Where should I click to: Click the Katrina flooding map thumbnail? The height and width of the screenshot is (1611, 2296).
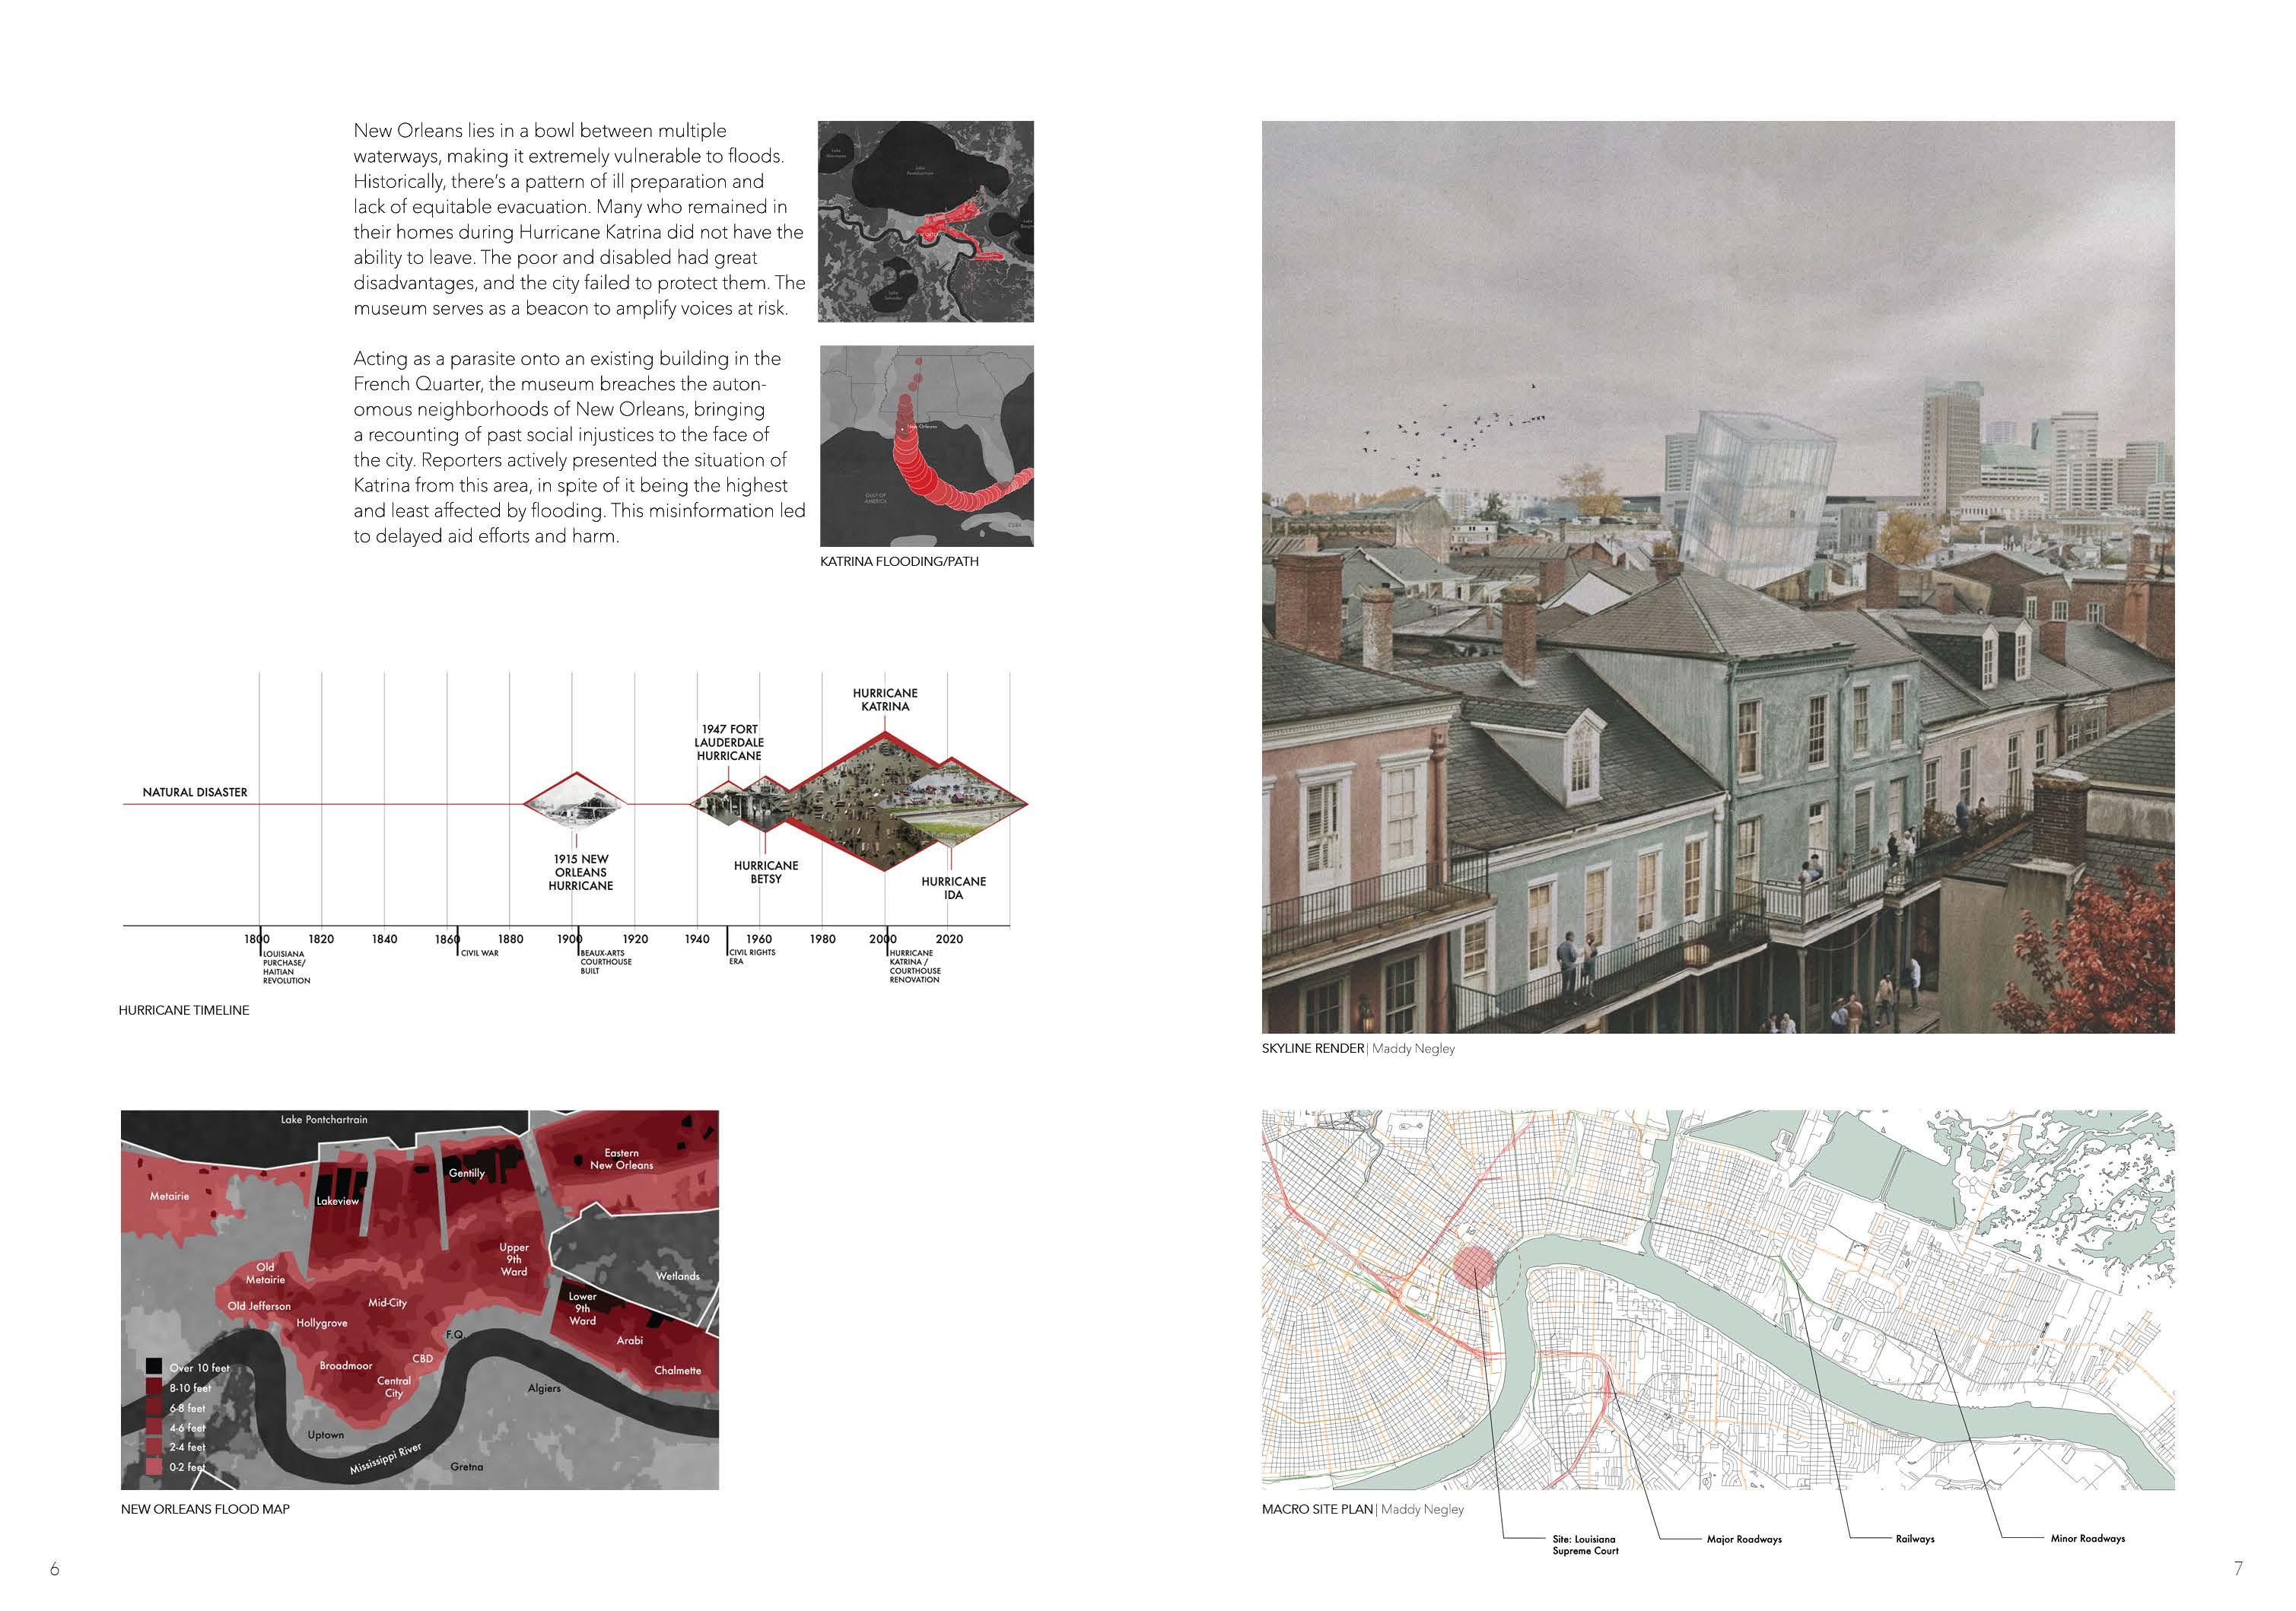pyautogui.click(x=925, y=221)
